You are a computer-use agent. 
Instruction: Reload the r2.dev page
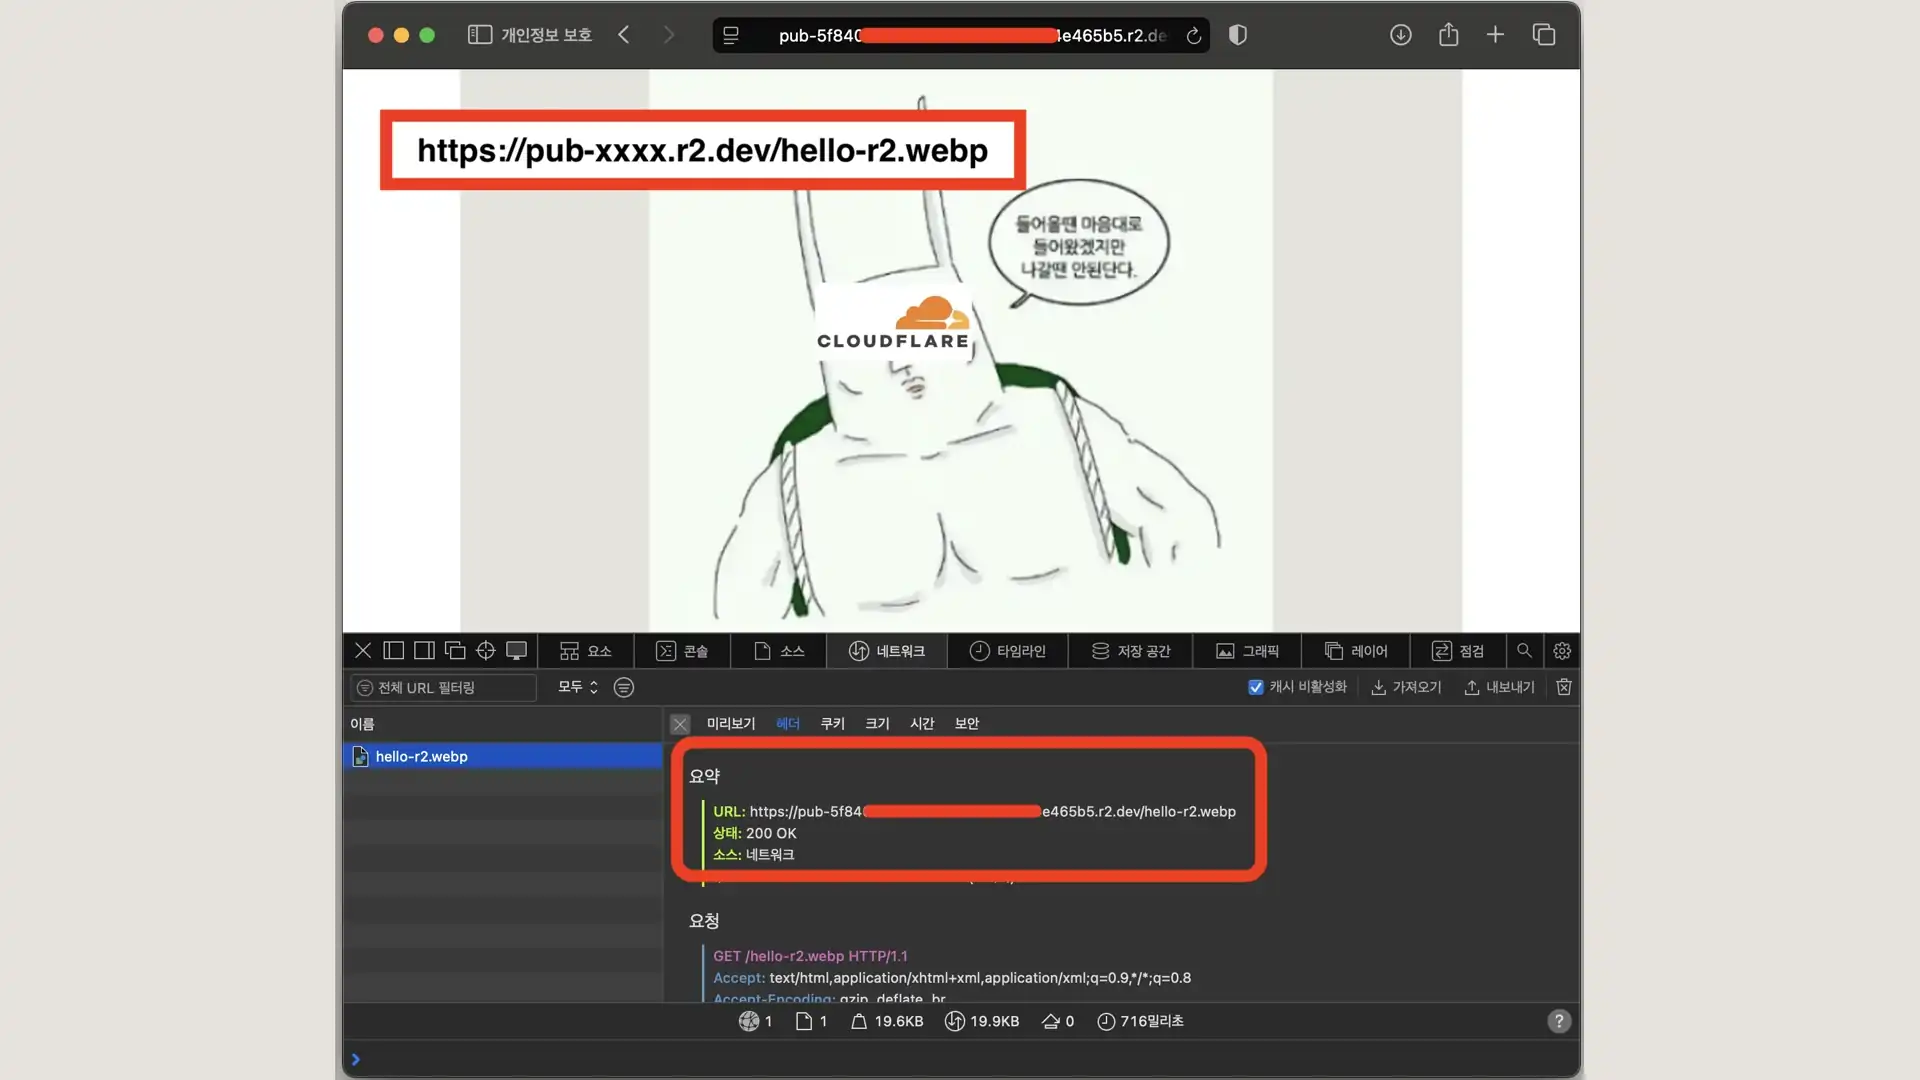(1193, 36)
